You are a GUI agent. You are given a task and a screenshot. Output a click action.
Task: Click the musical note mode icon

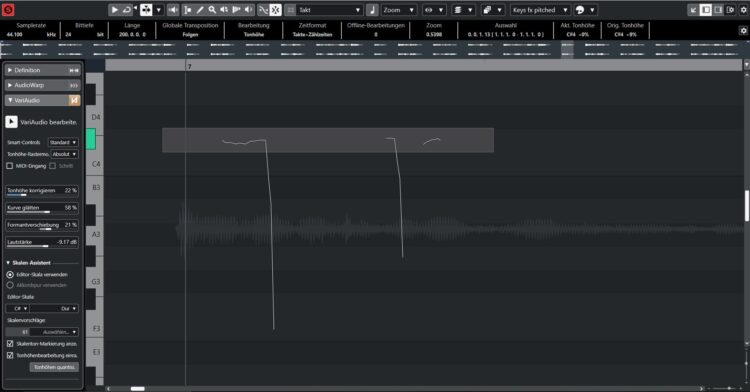click(372, 10)
